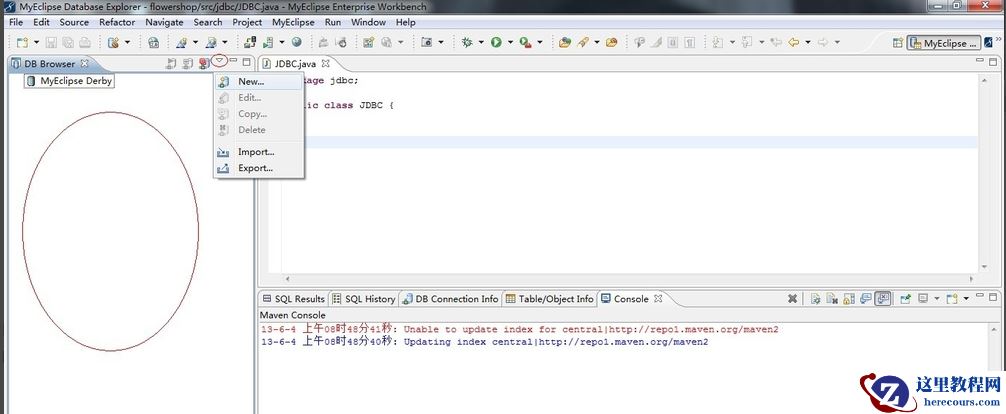Open the Refactor menu
This screenshot has width=1006, height=414.
click(117, 22)
